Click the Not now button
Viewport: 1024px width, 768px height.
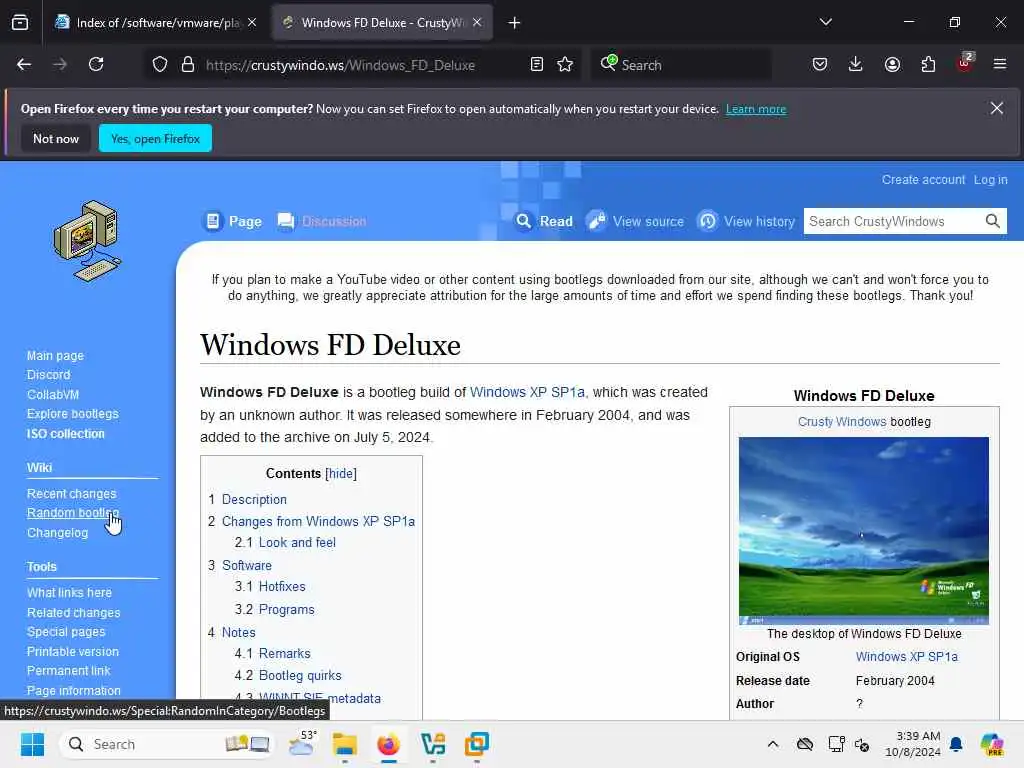[x=56, y=138]
